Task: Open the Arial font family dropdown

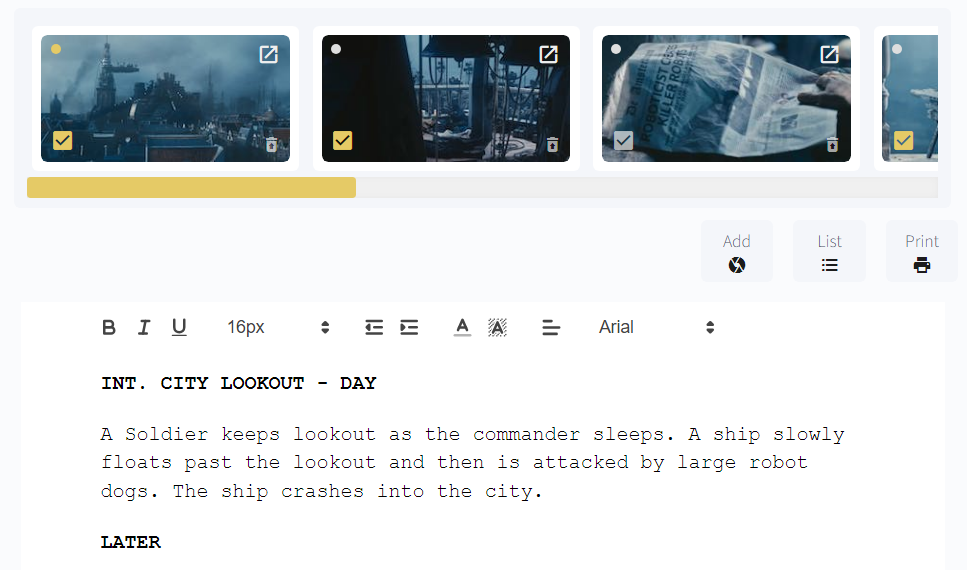Action: point(656,328)
